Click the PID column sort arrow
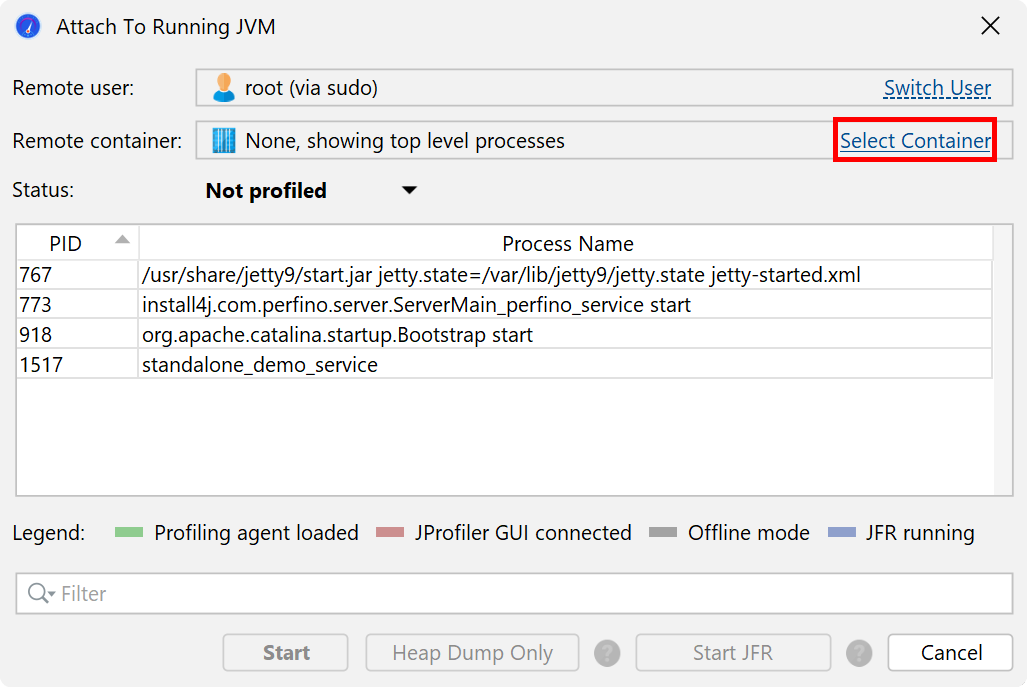 point(122,240)
